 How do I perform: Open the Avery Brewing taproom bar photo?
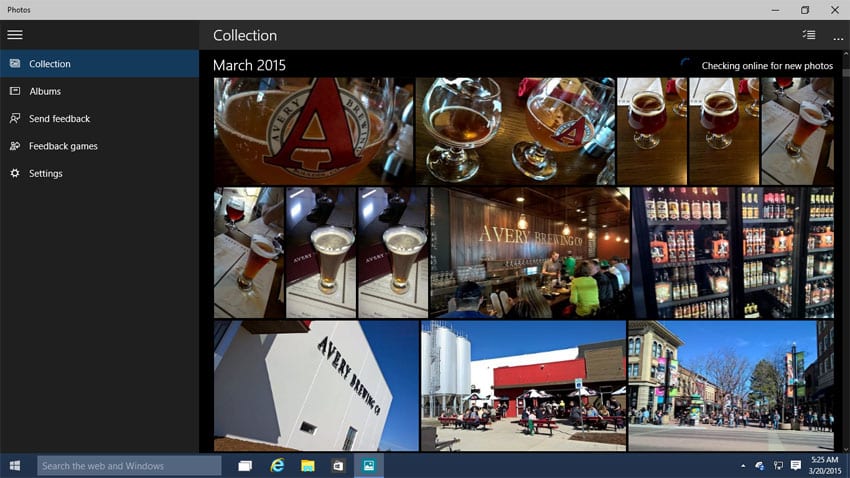pos(529,252)
